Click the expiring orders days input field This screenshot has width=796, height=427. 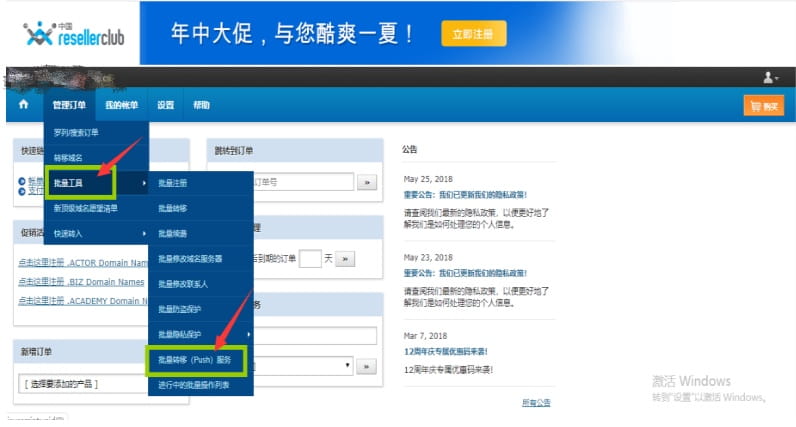(x=310, y=259)
